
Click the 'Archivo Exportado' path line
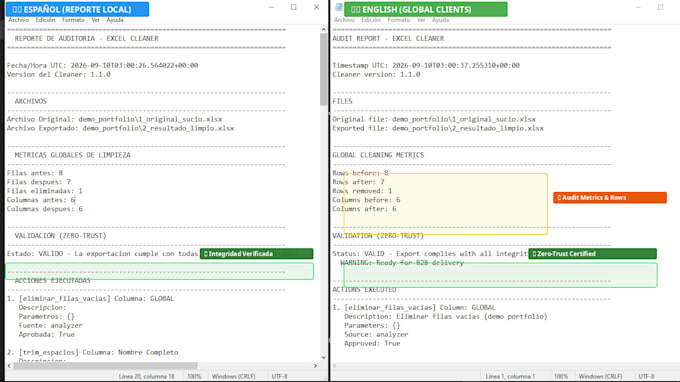click(x=121, y=128)
